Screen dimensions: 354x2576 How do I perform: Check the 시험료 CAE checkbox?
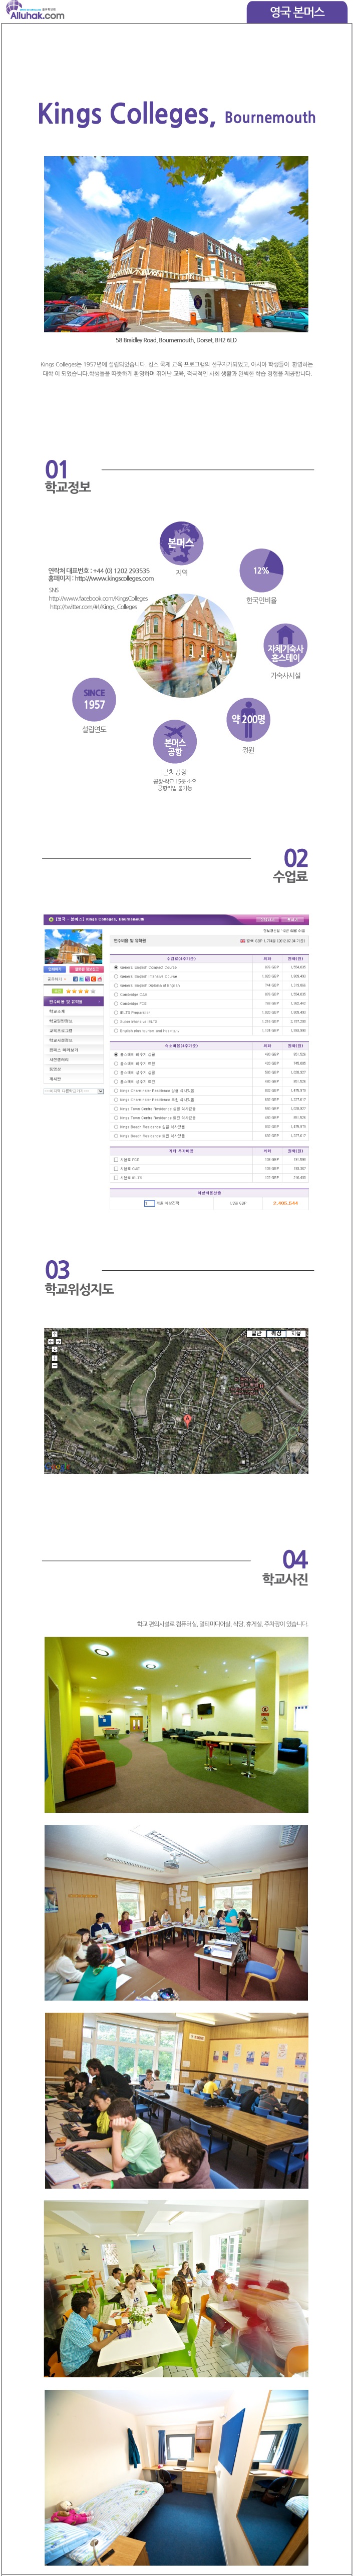point(116,1169)
